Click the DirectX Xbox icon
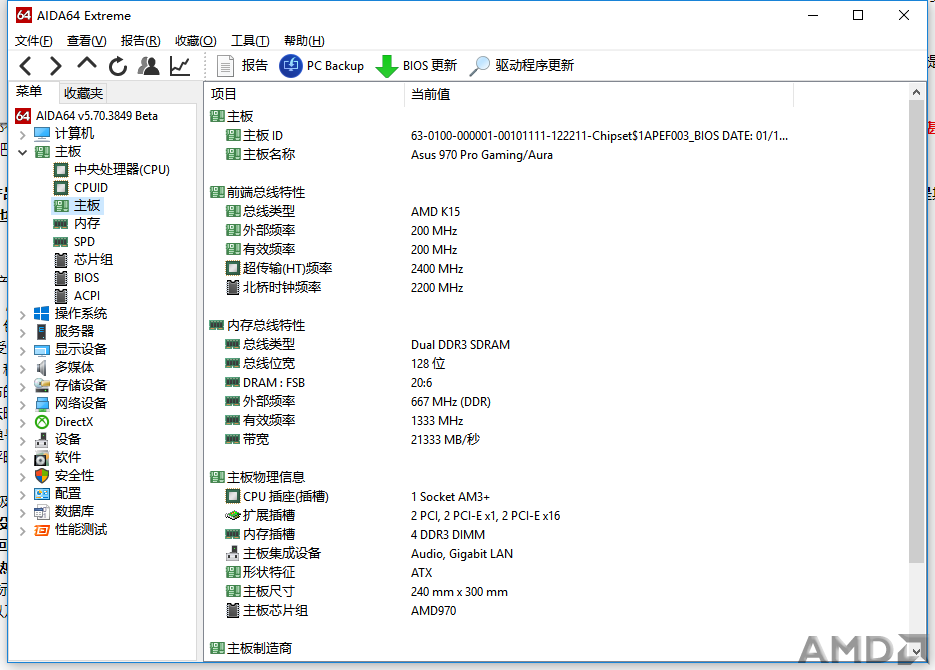The width and height of the screenshot is (935, 670). click(42, 422)
